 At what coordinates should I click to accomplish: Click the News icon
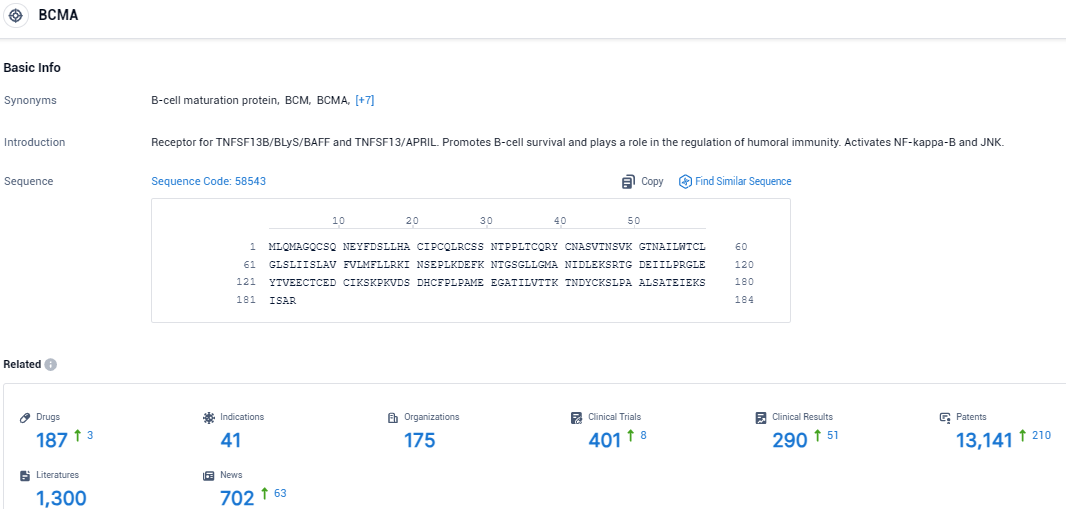pos(209,476)
